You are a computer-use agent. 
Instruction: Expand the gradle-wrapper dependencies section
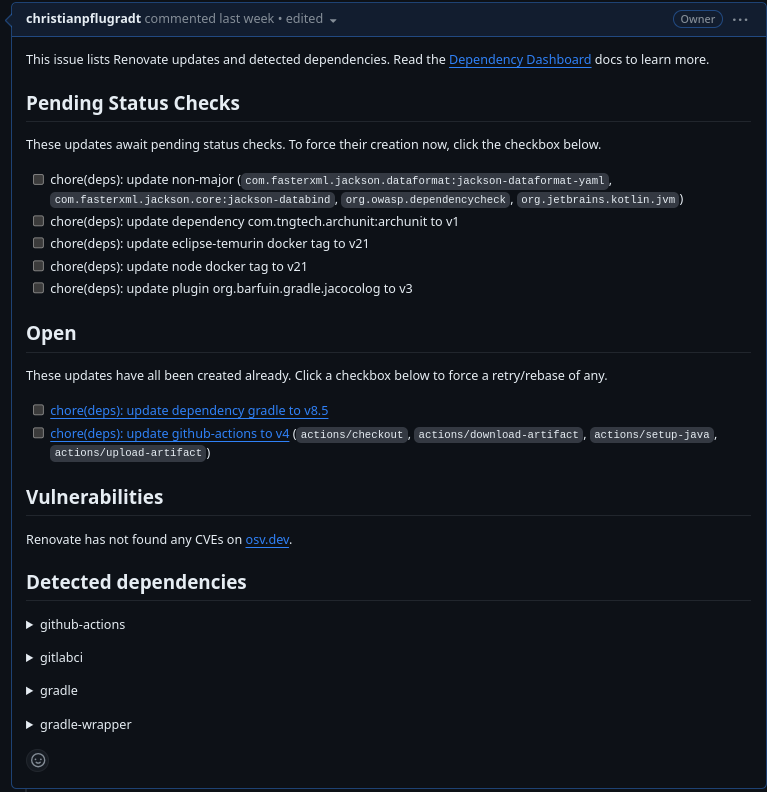tap(79, 725)
